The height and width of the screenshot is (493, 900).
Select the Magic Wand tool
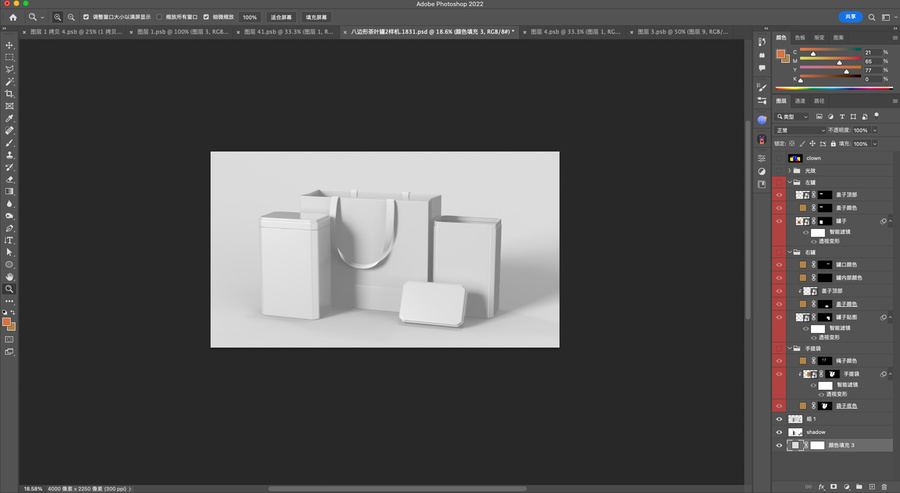click(x=9, y=81)
